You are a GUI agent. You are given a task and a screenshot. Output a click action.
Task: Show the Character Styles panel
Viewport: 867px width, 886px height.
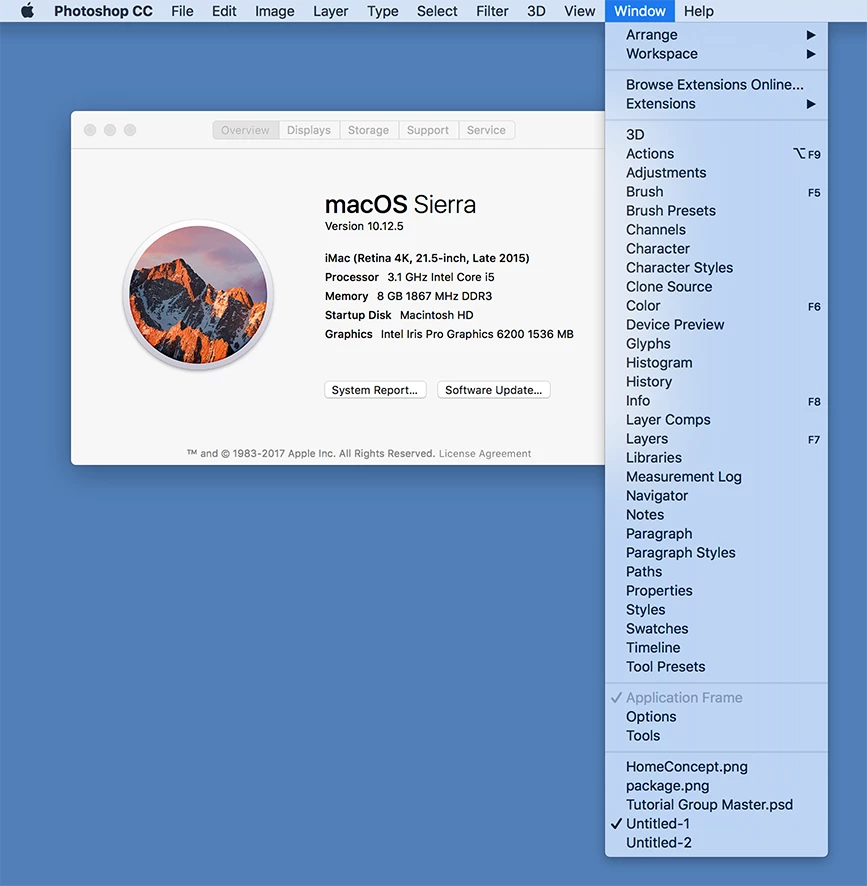coord(716,268)
